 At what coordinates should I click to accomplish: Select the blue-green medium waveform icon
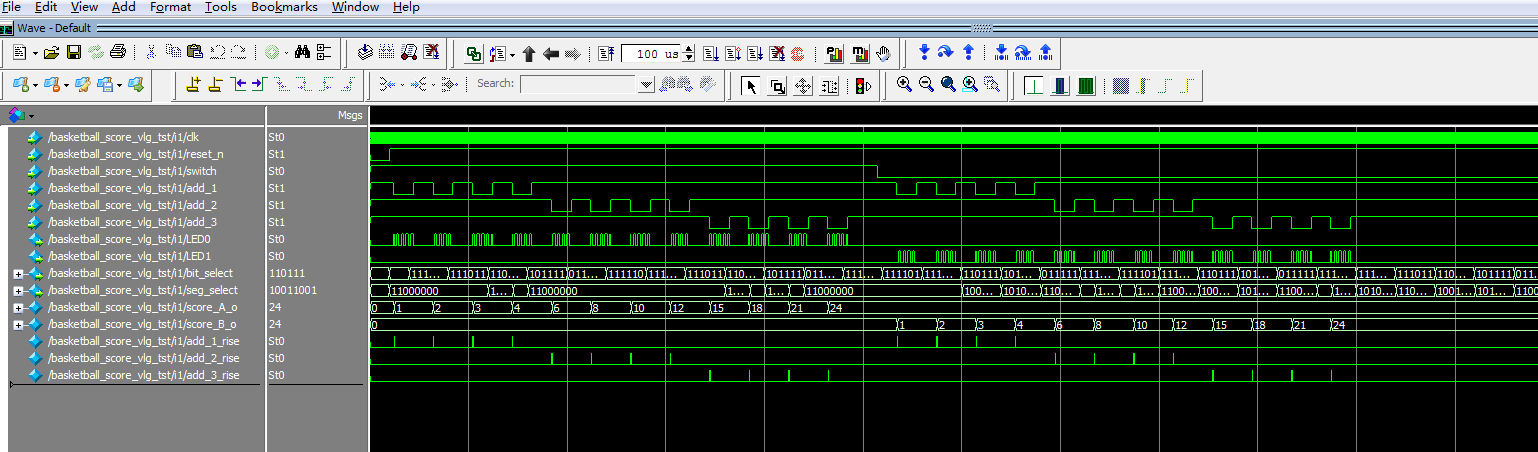[1061, 86]
